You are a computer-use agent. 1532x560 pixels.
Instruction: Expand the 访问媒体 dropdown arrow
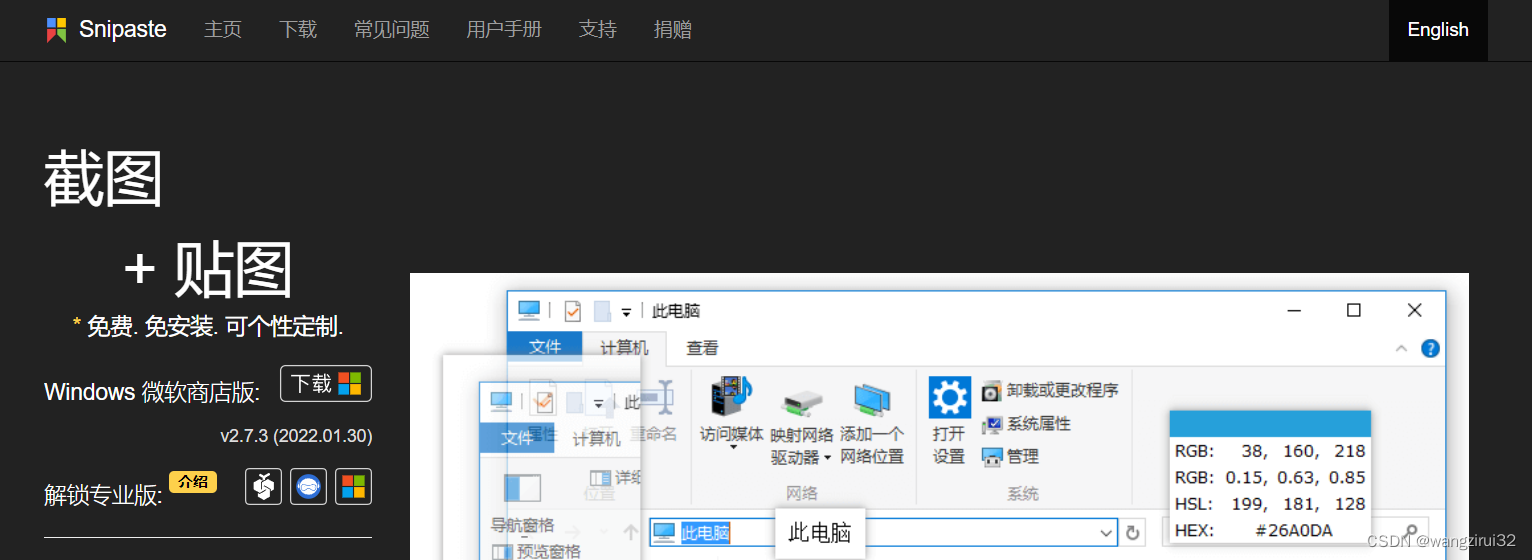[x=733, y=447]
